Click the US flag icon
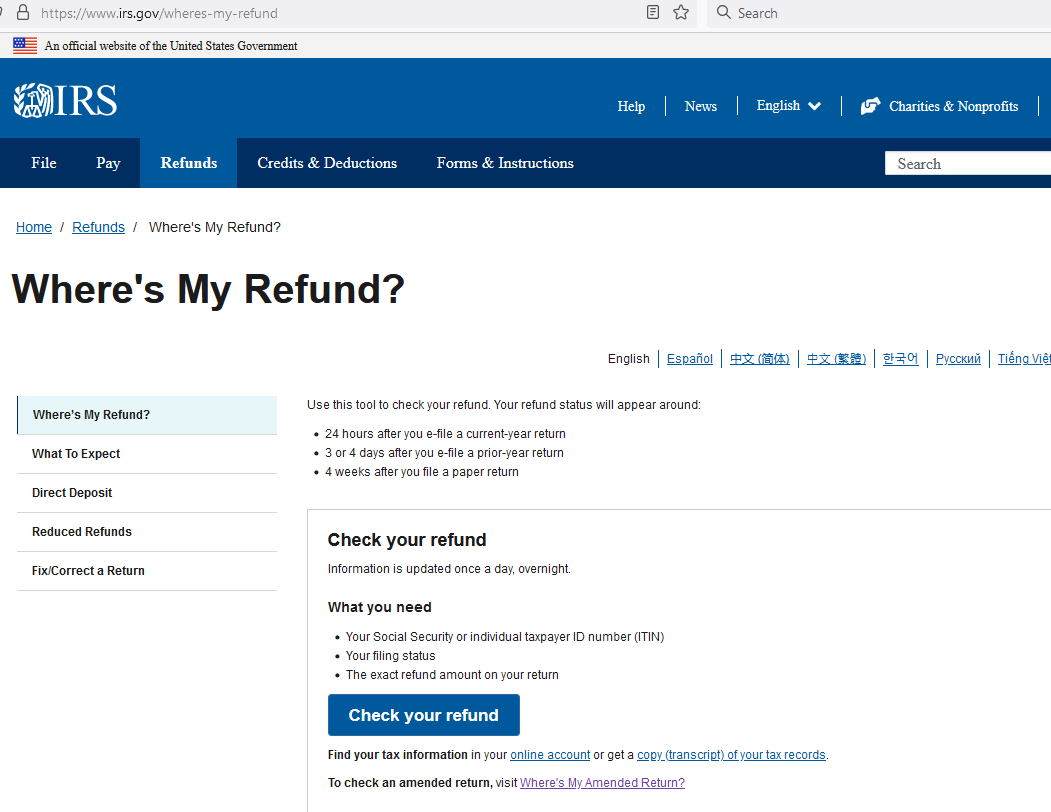 pos(25,45)
